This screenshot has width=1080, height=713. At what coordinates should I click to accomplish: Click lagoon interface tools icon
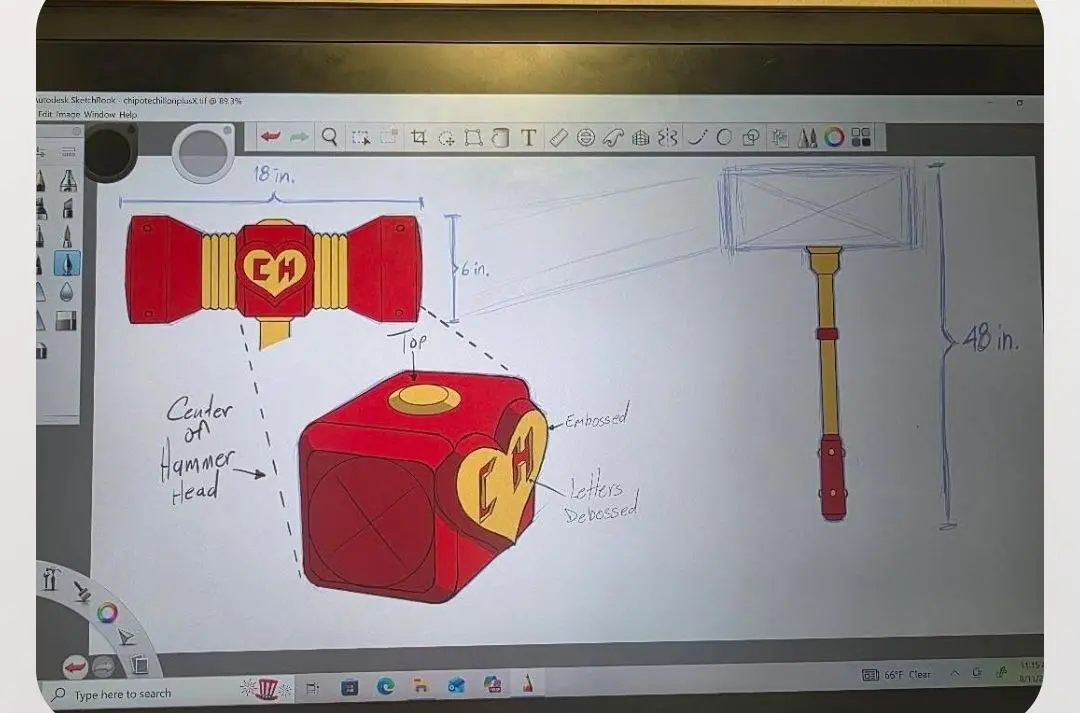(x=50, y=577)
